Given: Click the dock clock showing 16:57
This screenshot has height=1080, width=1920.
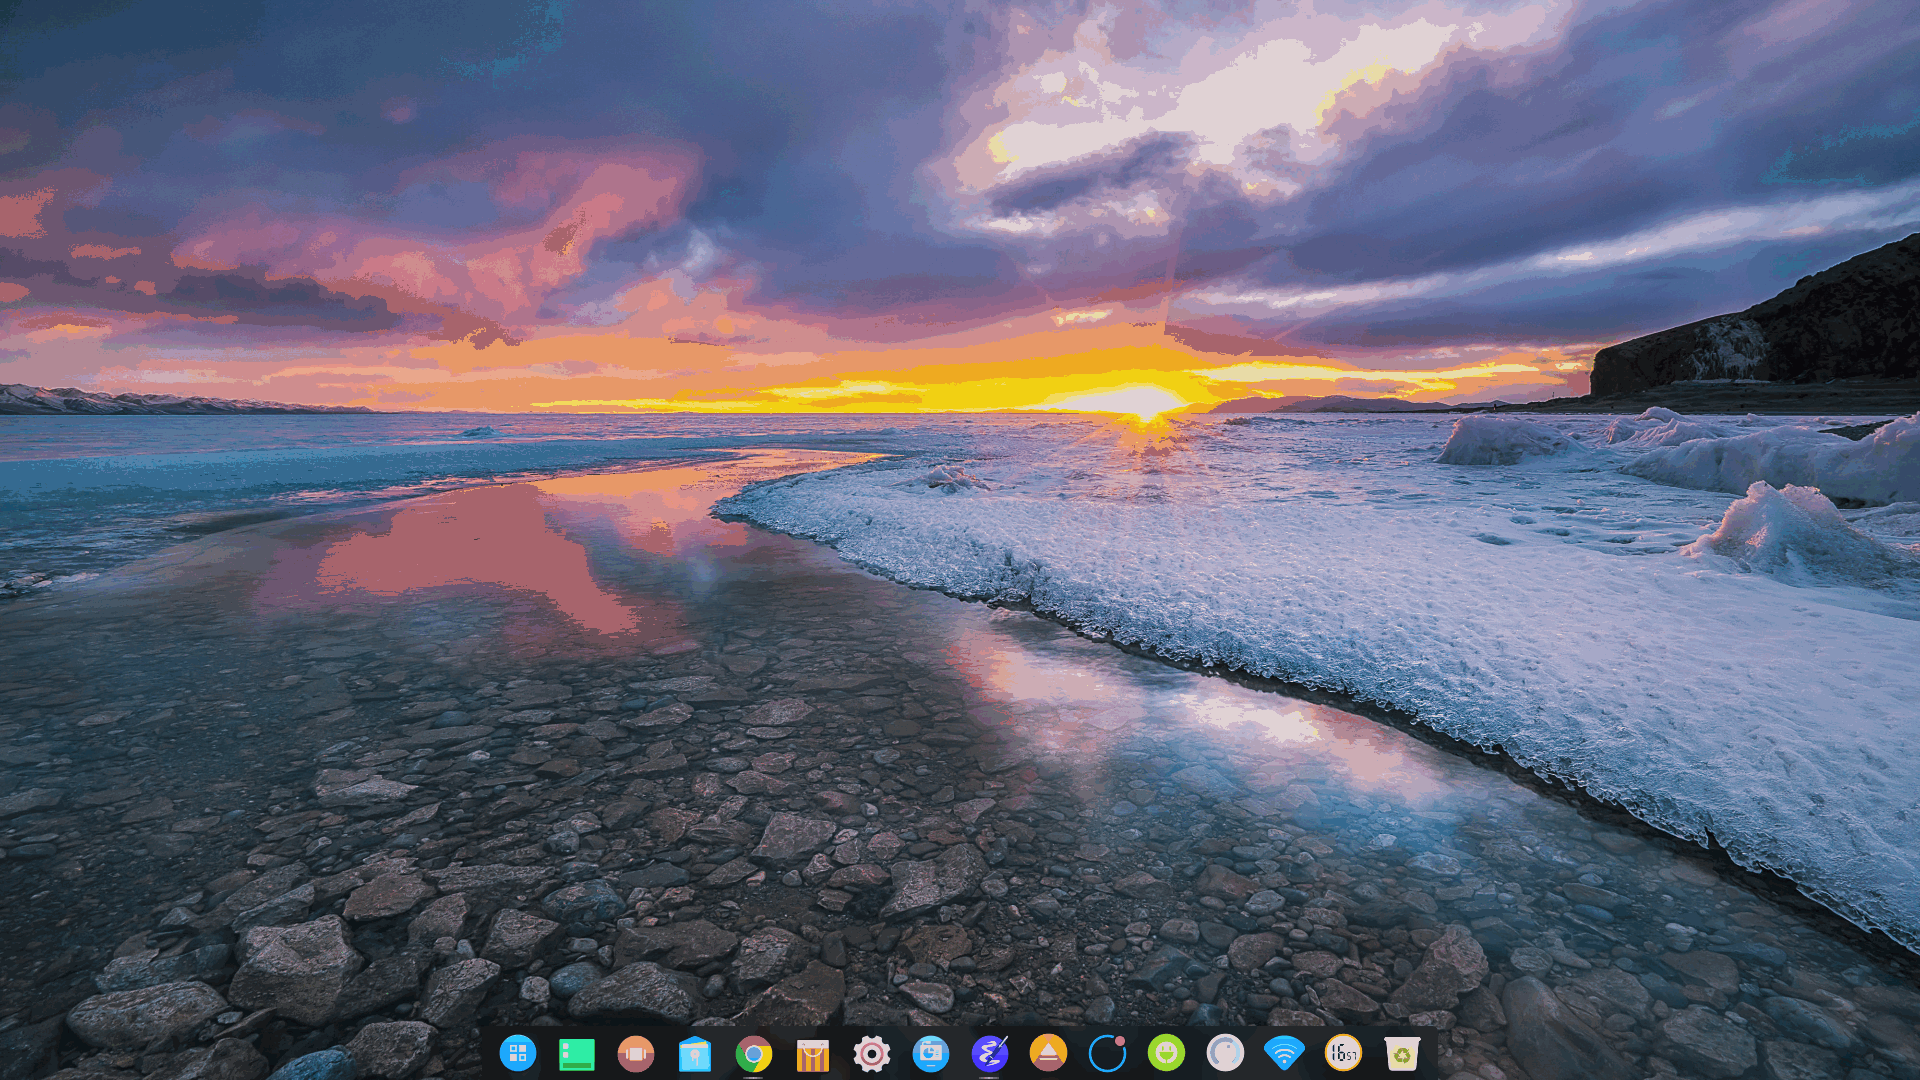Looking at the screenshot, I should (1343, 1053).
